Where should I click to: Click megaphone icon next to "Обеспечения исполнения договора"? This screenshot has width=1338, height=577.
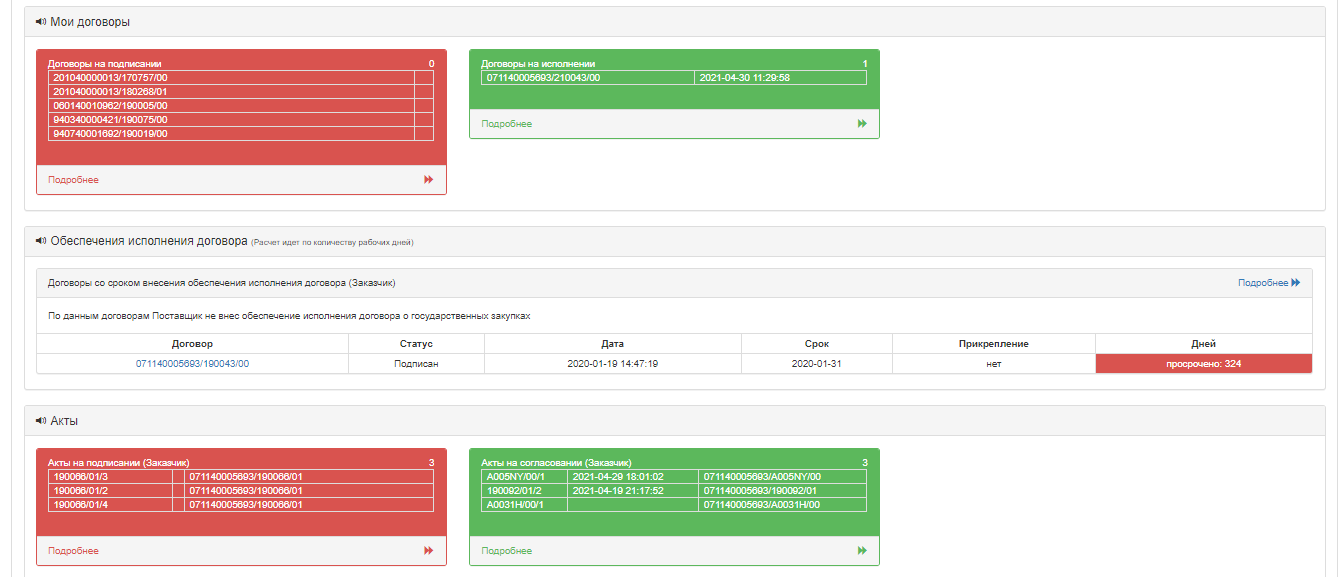(x=41, y=241)
